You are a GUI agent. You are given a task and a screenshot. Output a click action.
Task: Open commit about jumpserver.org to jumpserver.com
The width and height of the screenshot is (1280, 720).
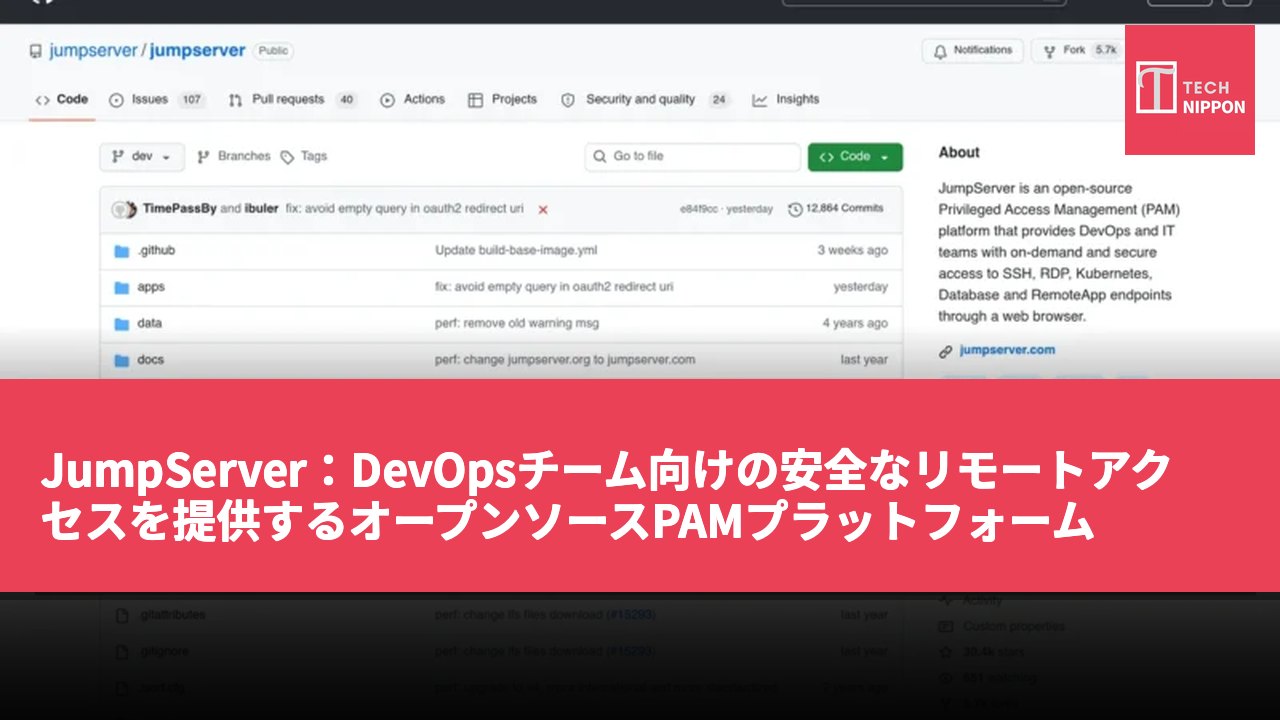565,360
